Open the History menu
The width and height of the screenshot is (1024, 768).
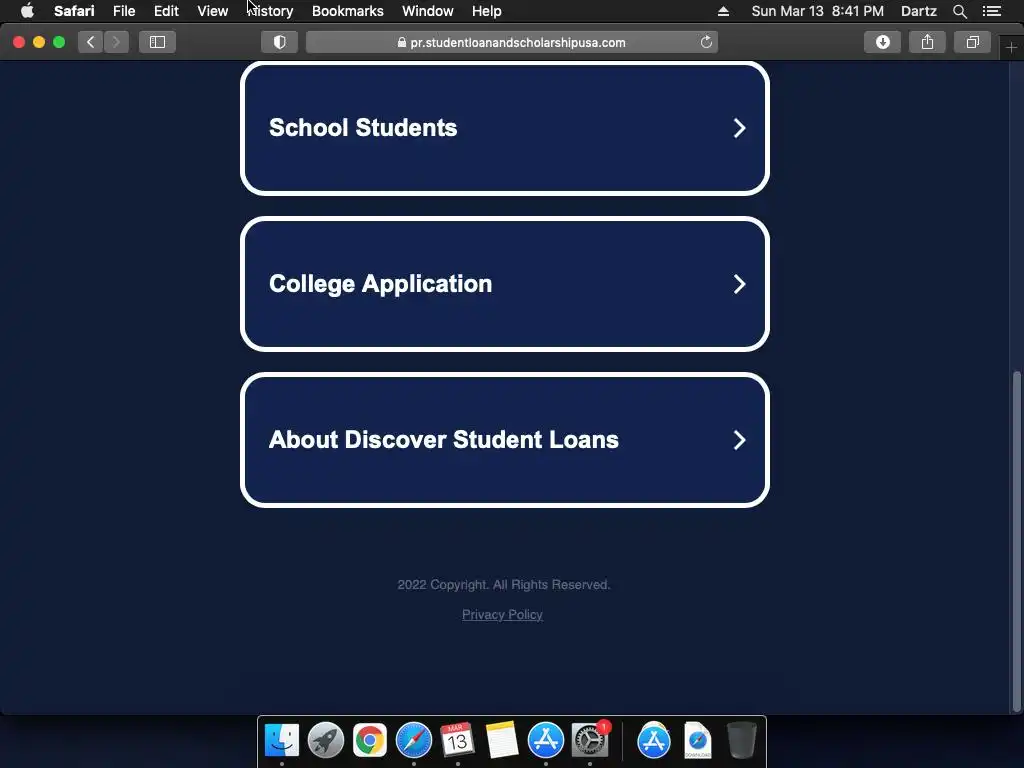(270, 11)
